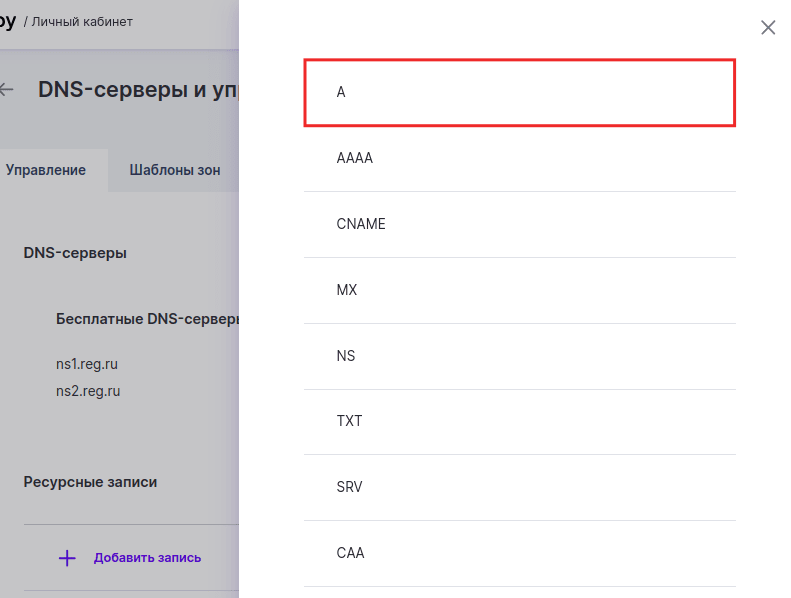Click the Добавить запись link
791x598 pixels.
tap(147, 558)
